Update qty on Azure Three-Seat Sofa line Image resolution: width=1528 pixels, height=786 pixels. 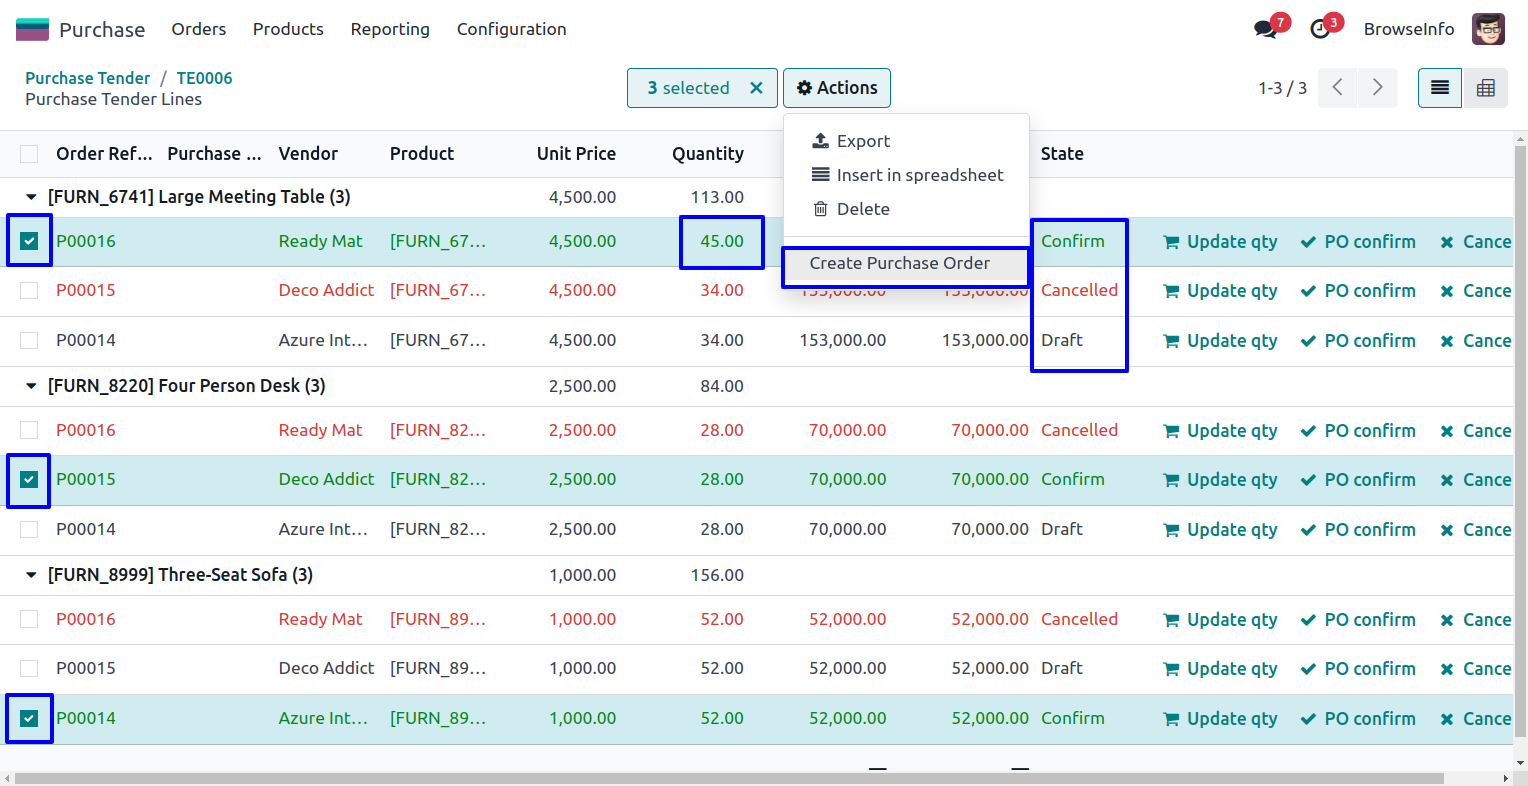point(1220,719)
